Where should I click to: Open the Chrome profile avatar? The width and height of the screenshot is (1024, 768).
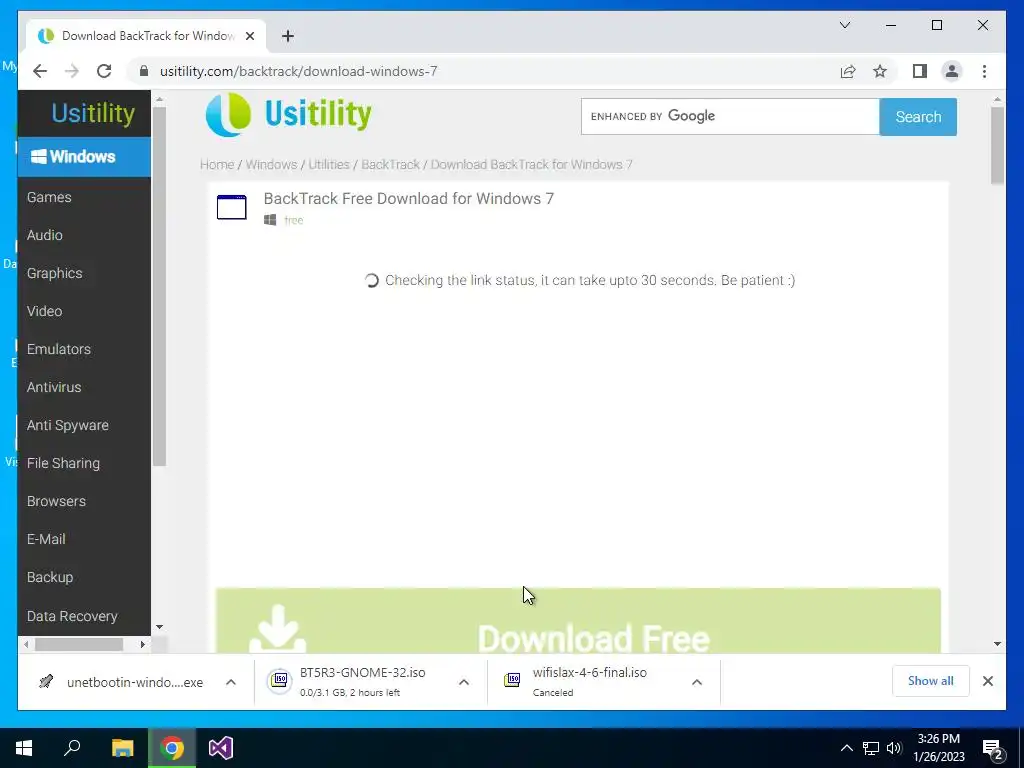point(952,71)
